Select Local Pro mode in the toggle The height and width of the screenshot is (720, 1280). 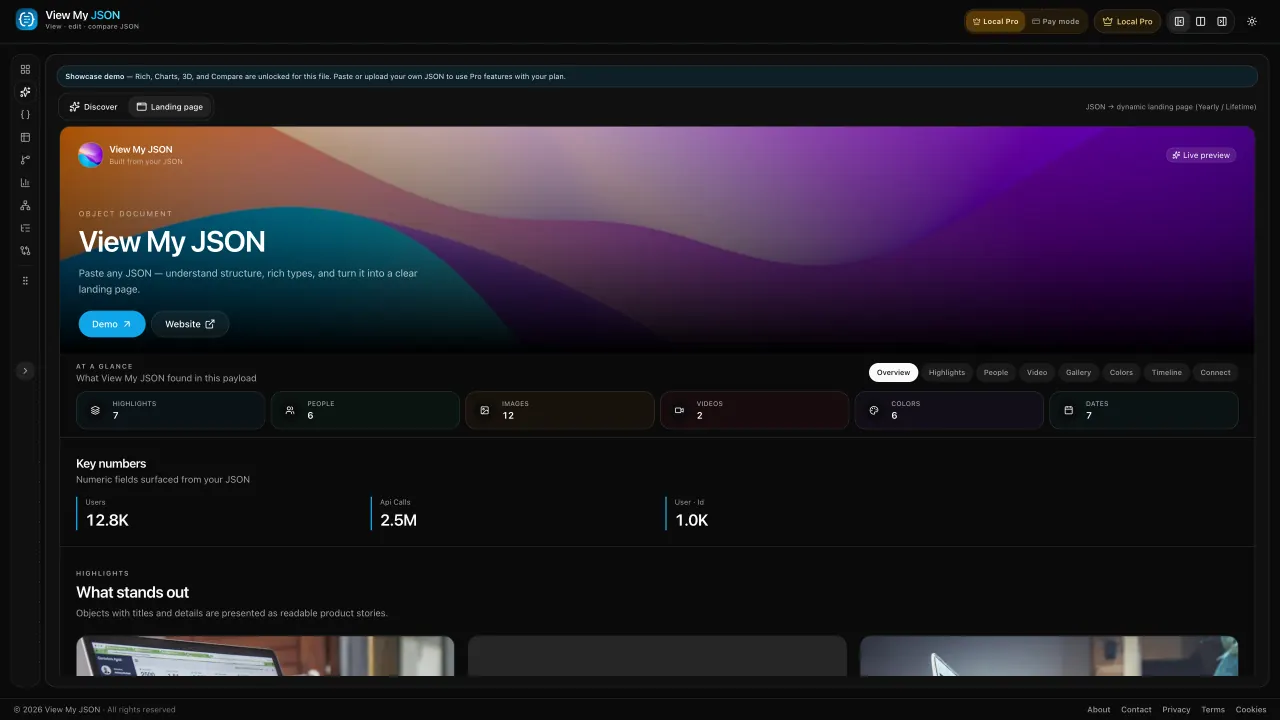996,21
